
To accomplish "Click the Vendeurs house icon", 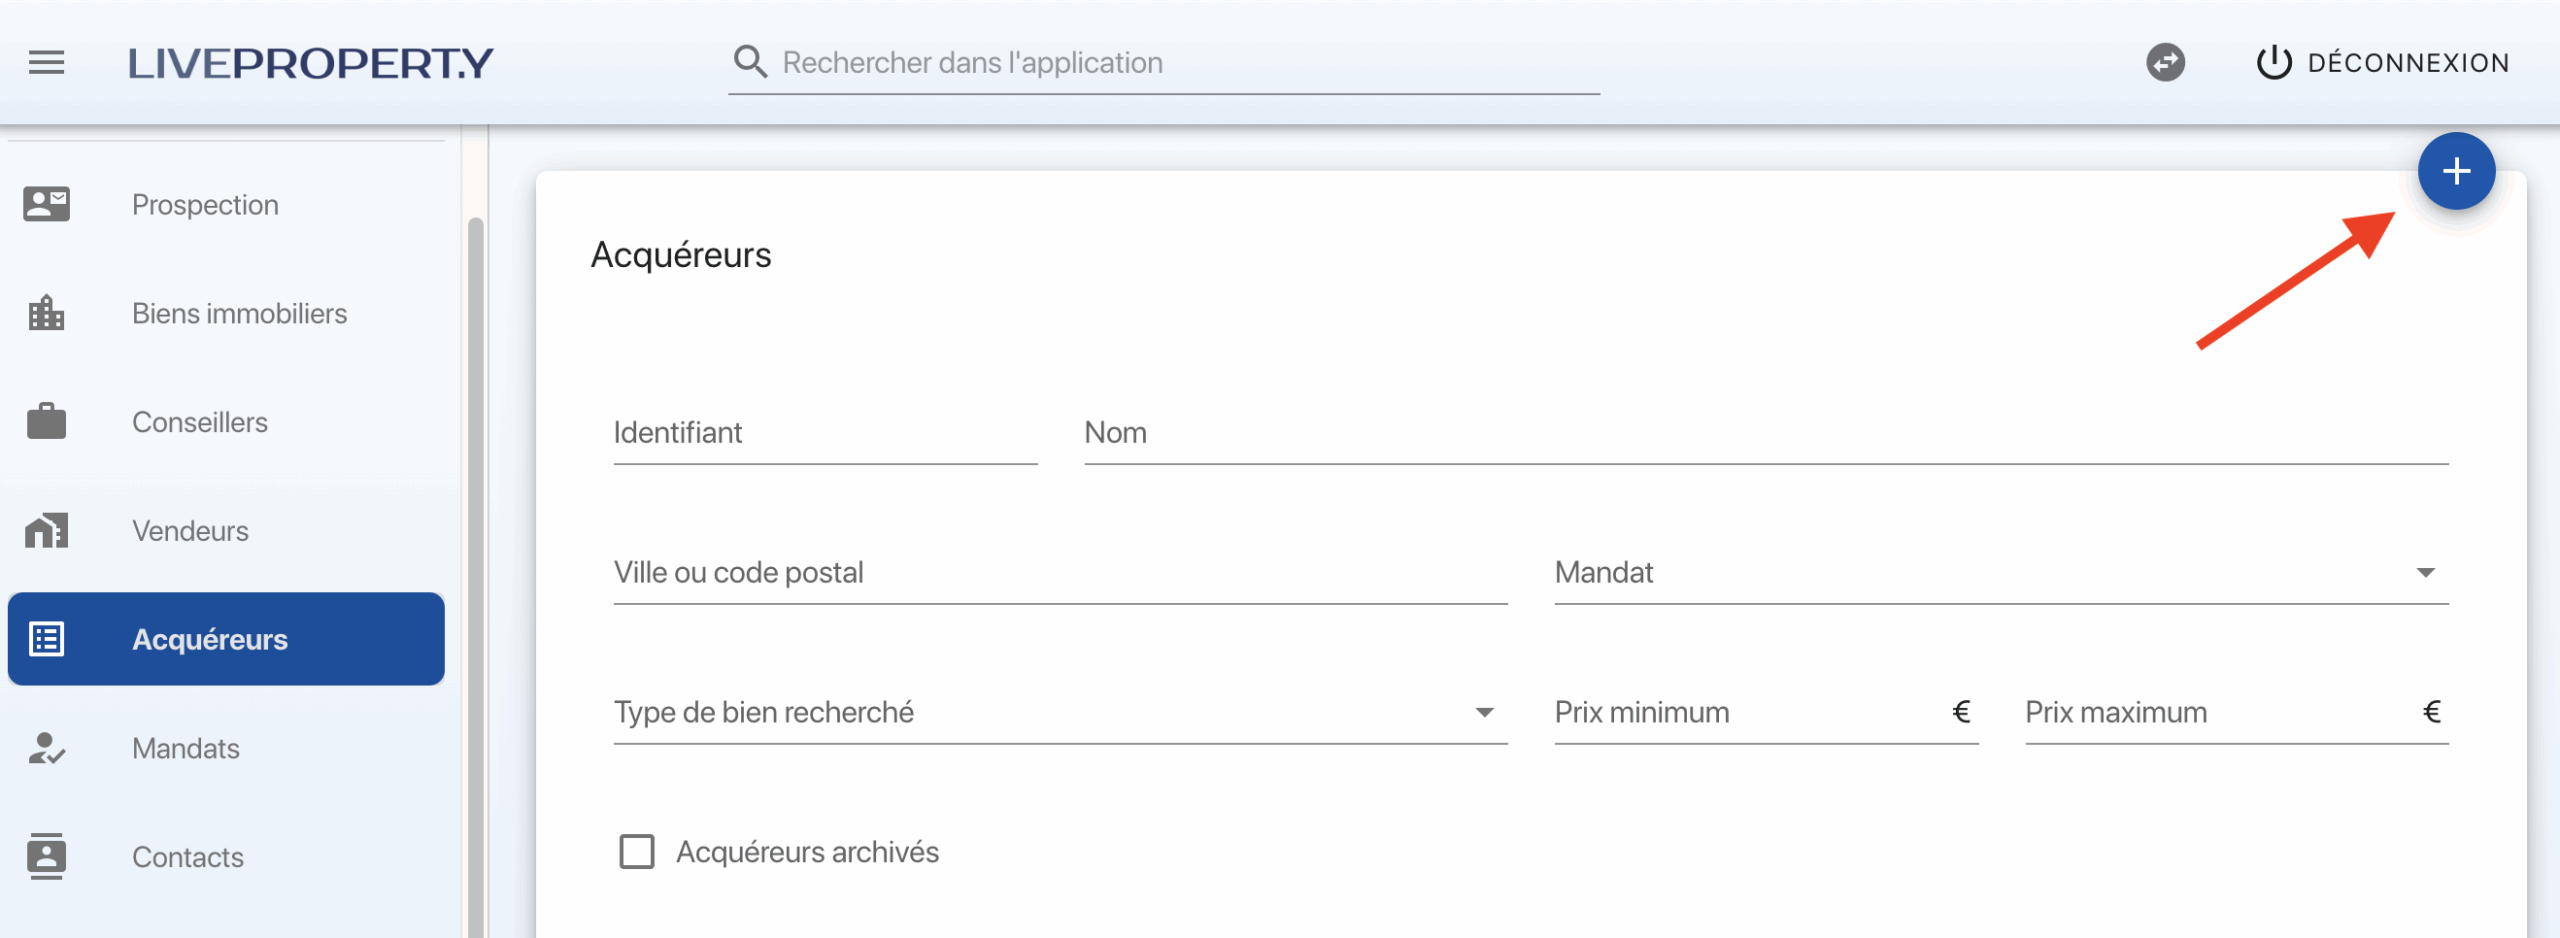I will (46, 531).
